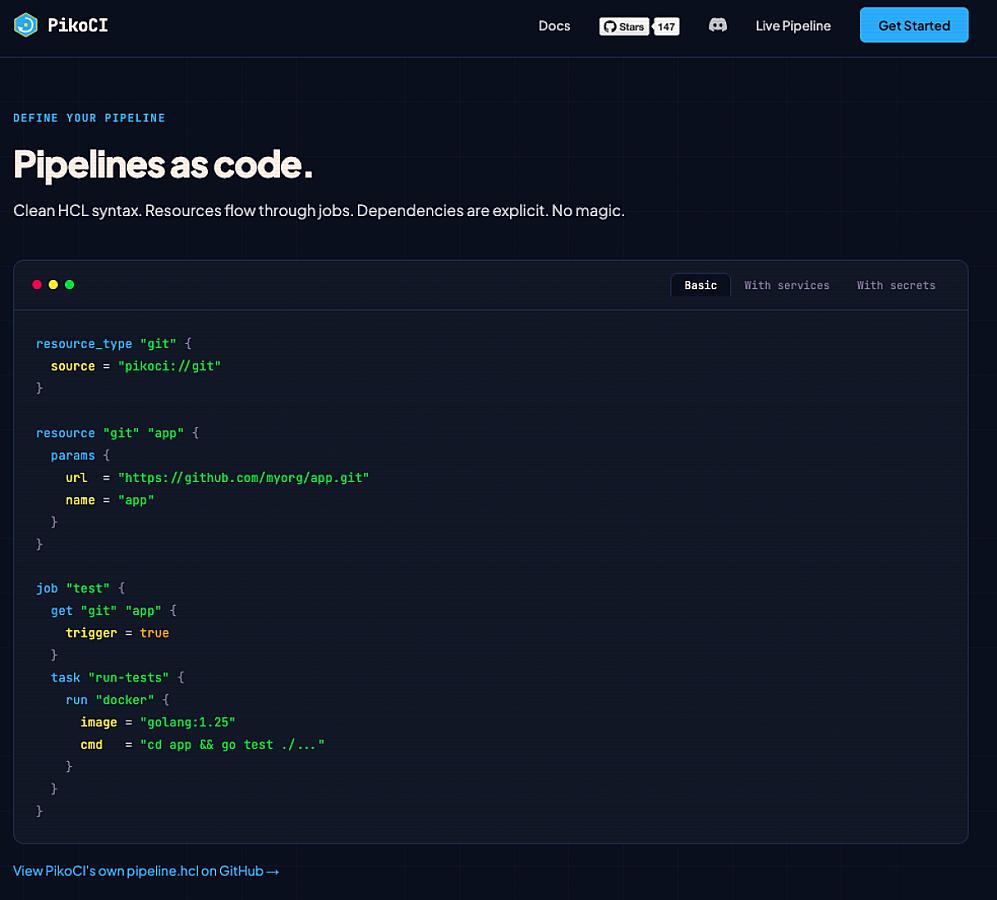Open the Discord icon link
Screen dimensions: 997x900
718,25
